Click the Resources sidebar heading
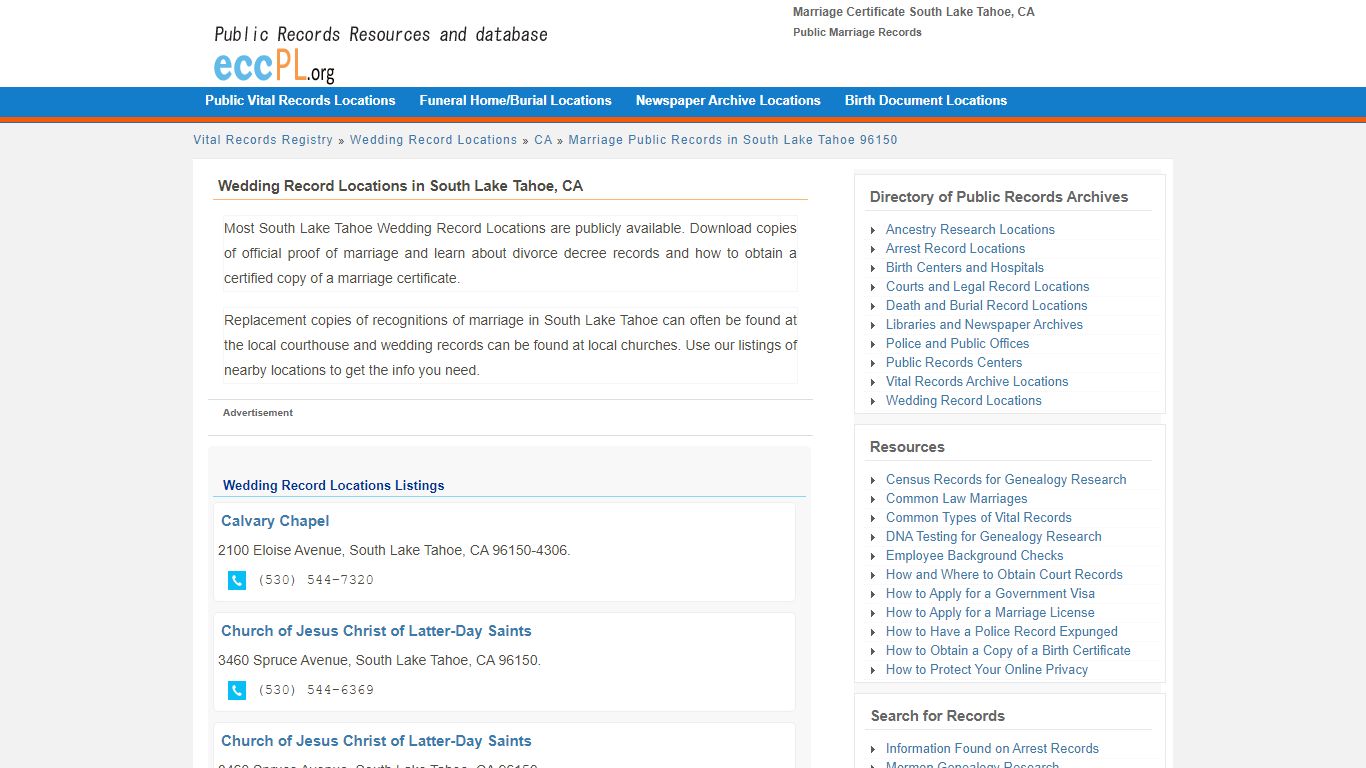 (x=907, y=447)
